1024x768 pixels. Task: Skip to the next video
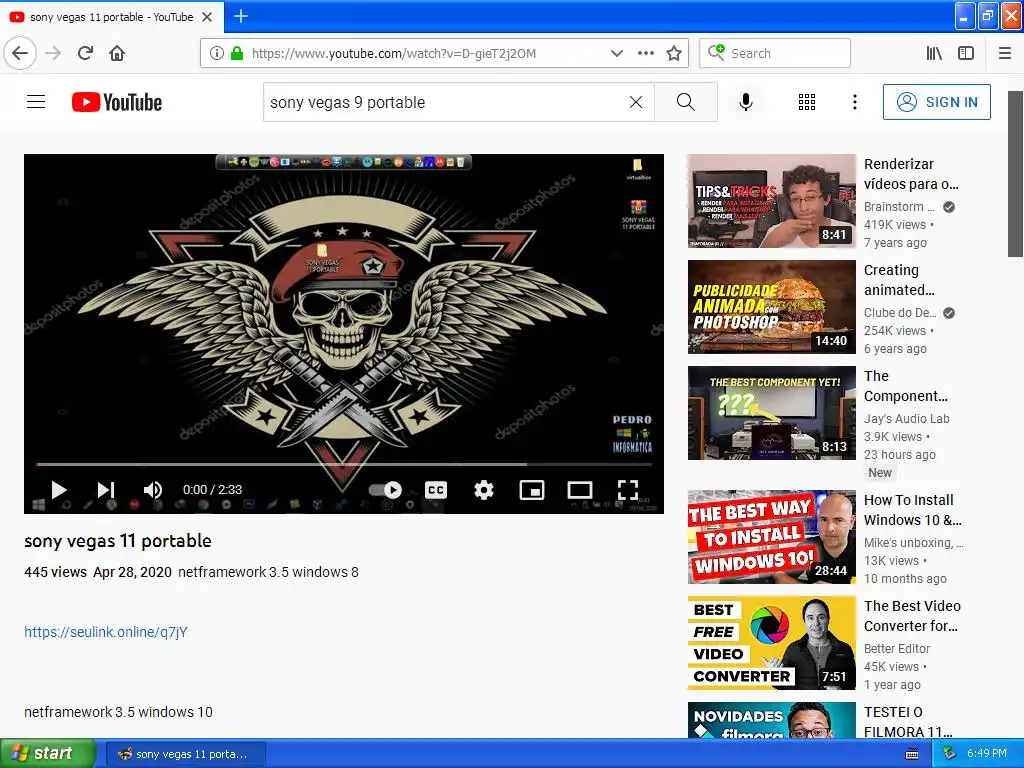click(106, 490)
